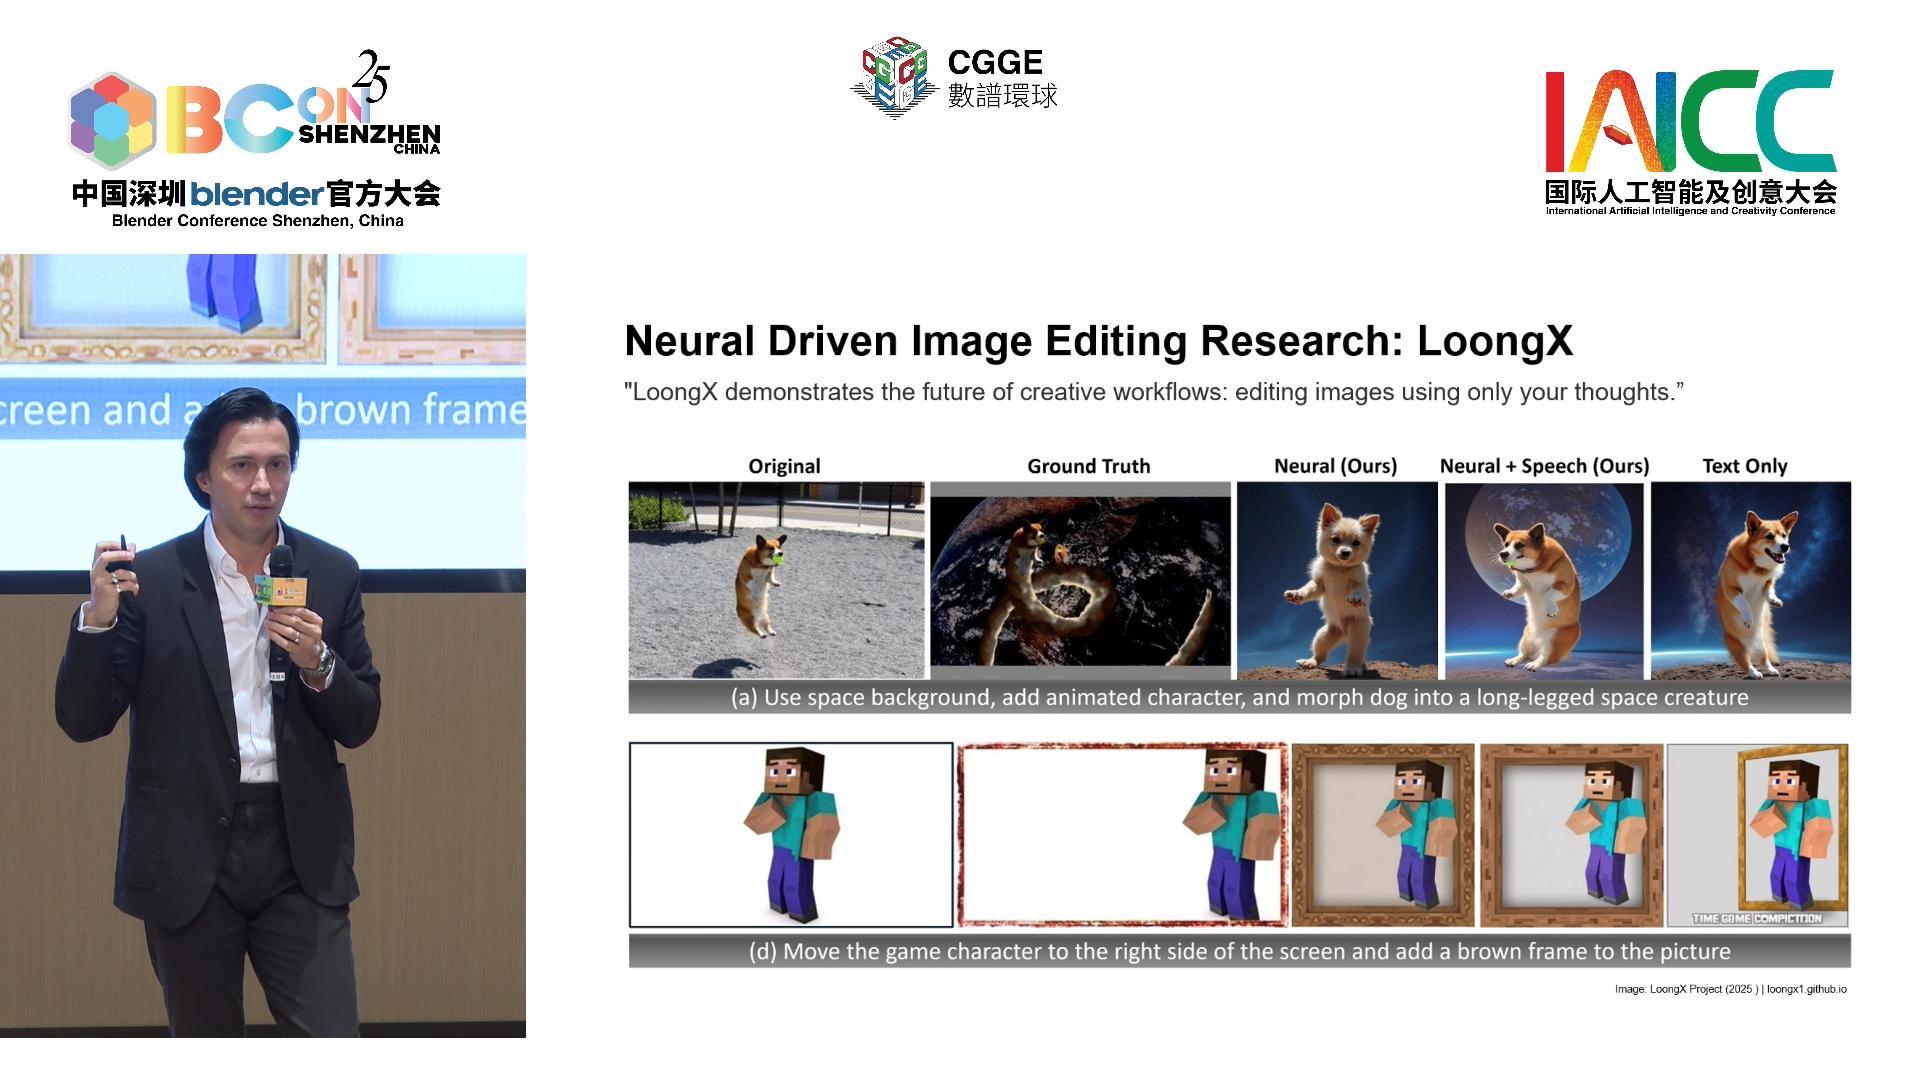
Task: Click the LoongX quote subtitle text
Action: click(x=1154, y=392)
